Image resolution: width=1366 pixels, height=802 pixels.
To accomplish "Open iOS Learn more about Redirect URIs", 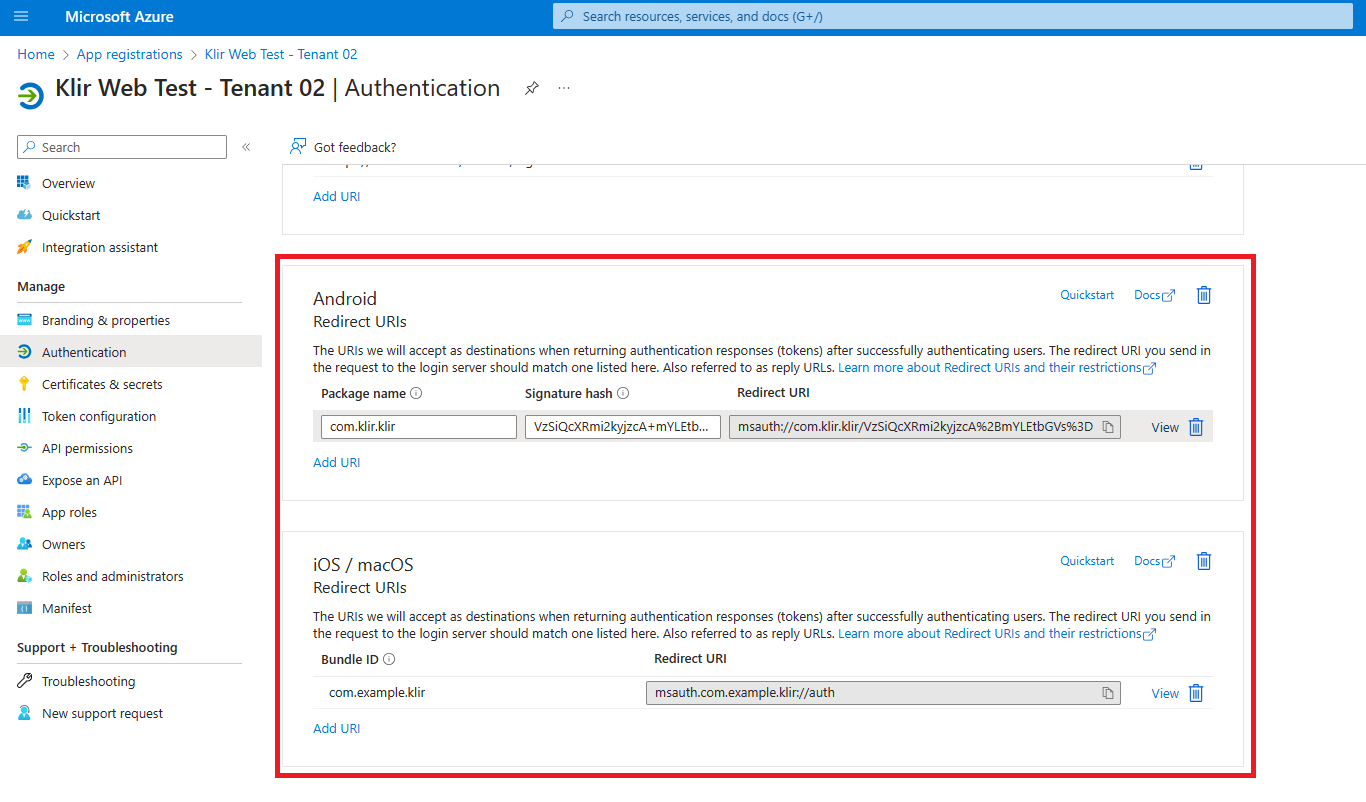I will [997, 633].
